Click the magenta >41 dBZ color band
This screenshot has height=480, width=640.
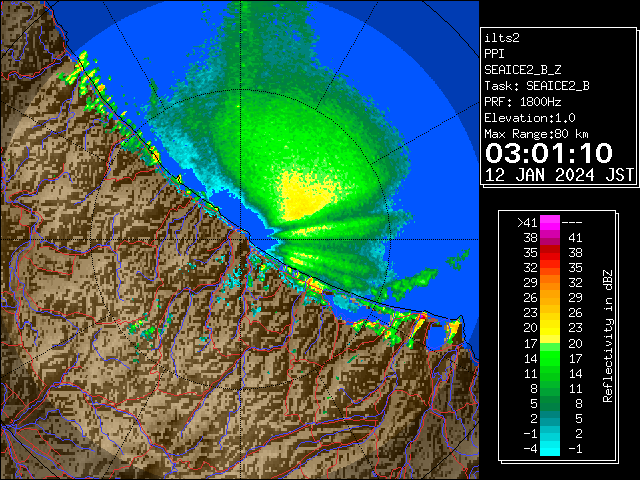pyautogui.click(x=550, y=223)
